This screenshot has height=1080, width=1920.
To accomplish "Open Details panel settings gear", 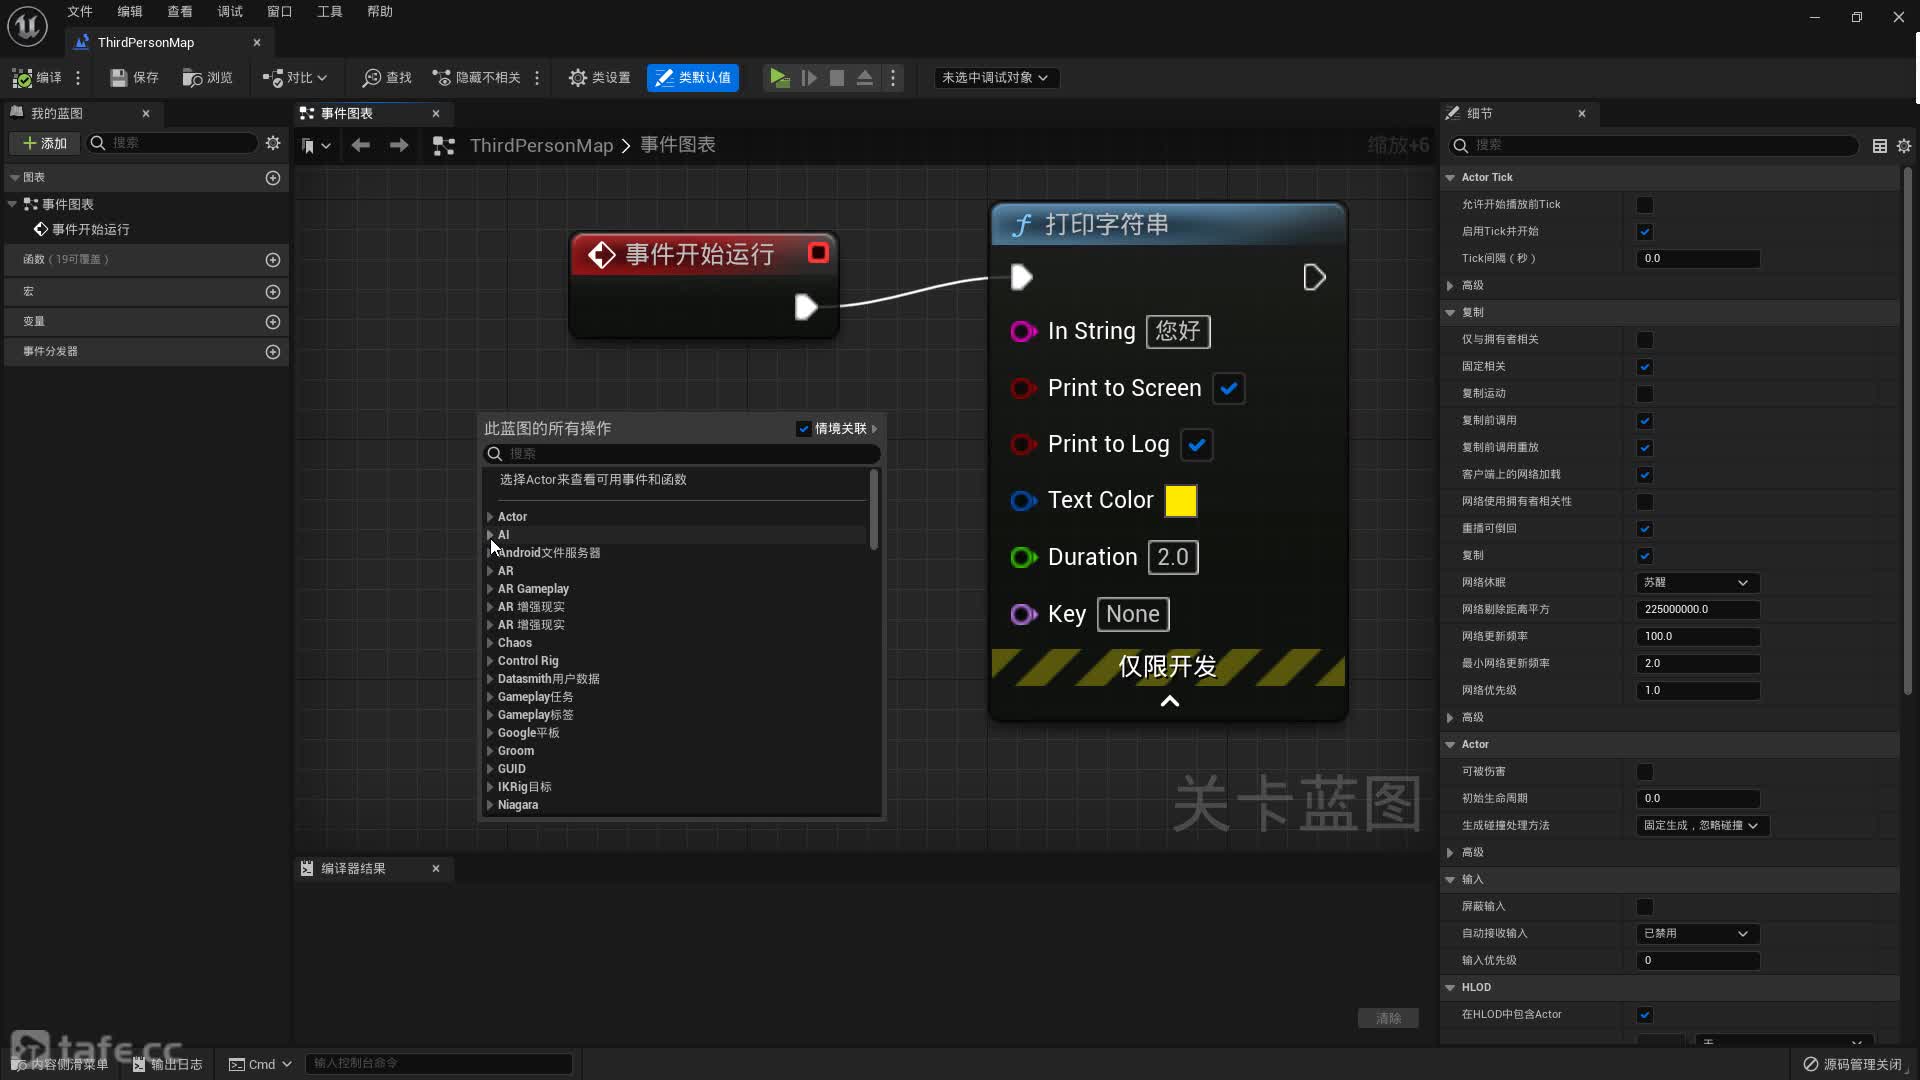I will [1904, 145].
